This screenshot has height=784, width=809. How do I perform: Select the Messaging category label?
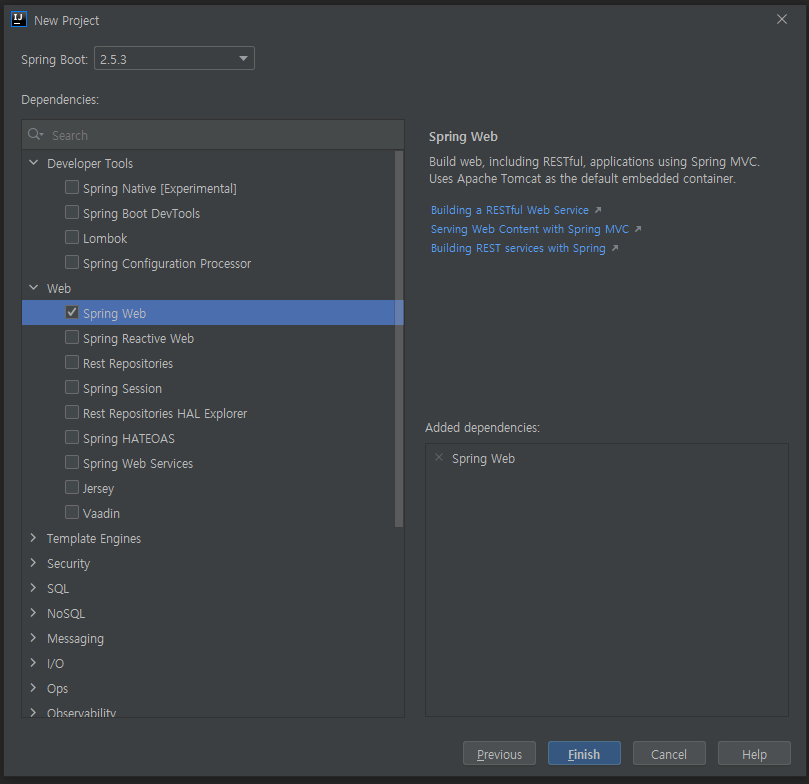pyautogui.click(x=75, y=639)
